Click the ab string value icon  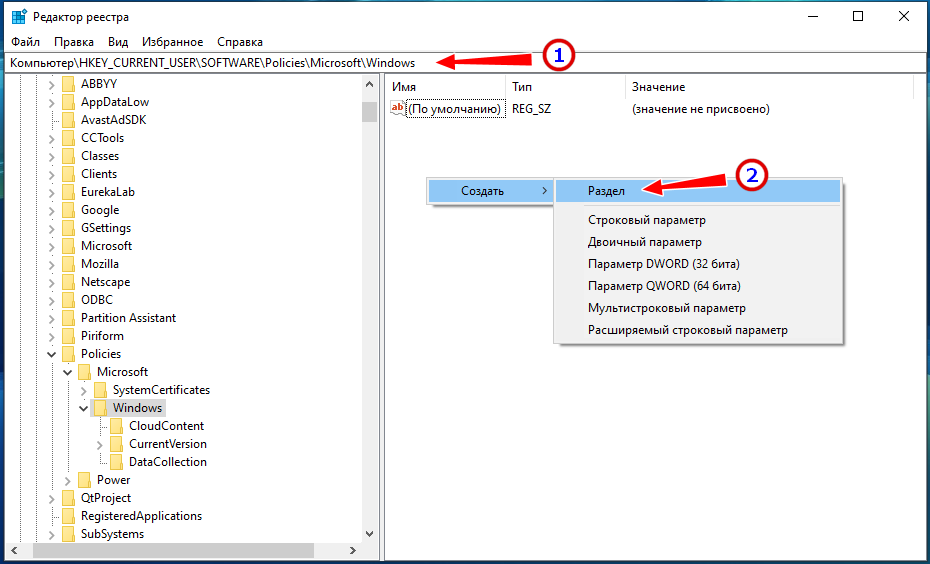(x=397, y=109)
